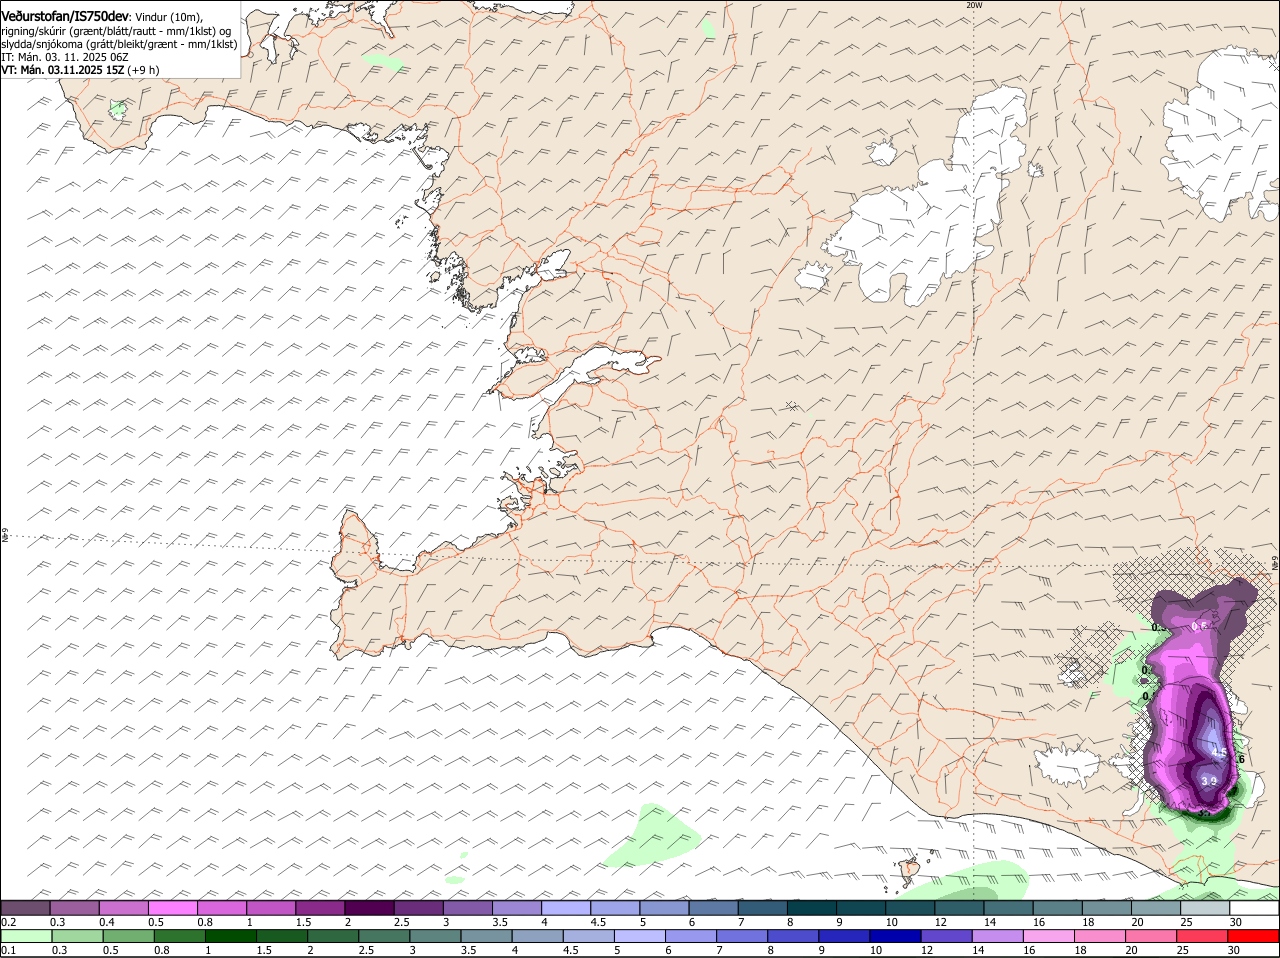The height and width of the screenshot is (958, 1280).
Task: Click the dark teal swatch labeled 8 in top scale
Action: click(x=812, y=907)
